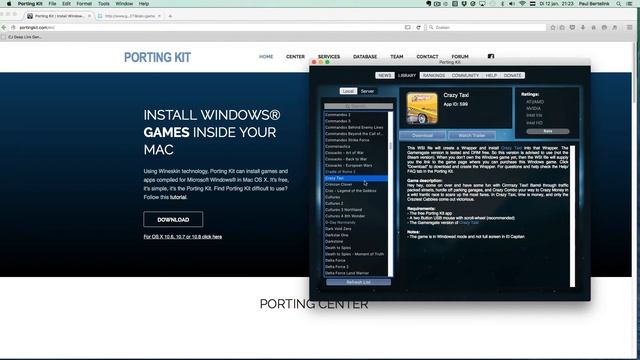Go back in Firefox
The image size is (640, 360).
click(4, 27)
